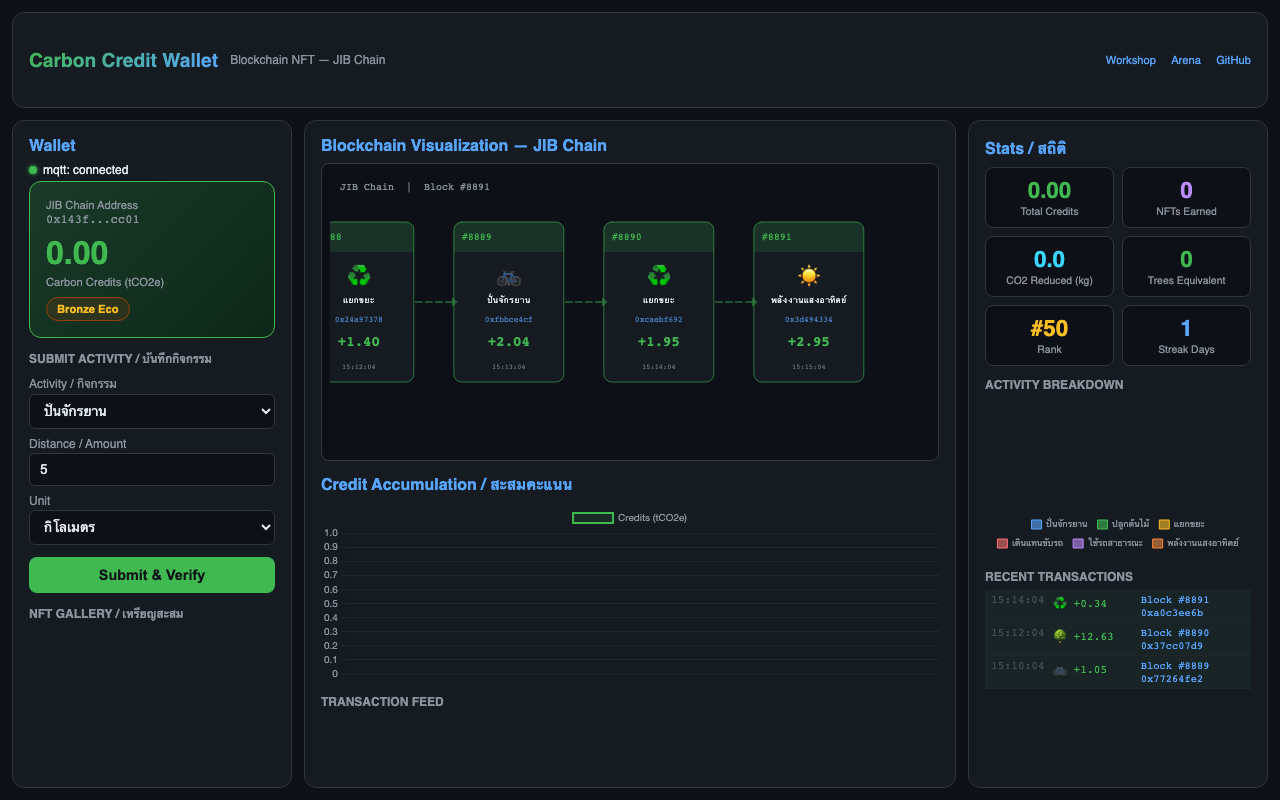Click bicycle icon in the +1.05 transaction

click(1060, 670)
